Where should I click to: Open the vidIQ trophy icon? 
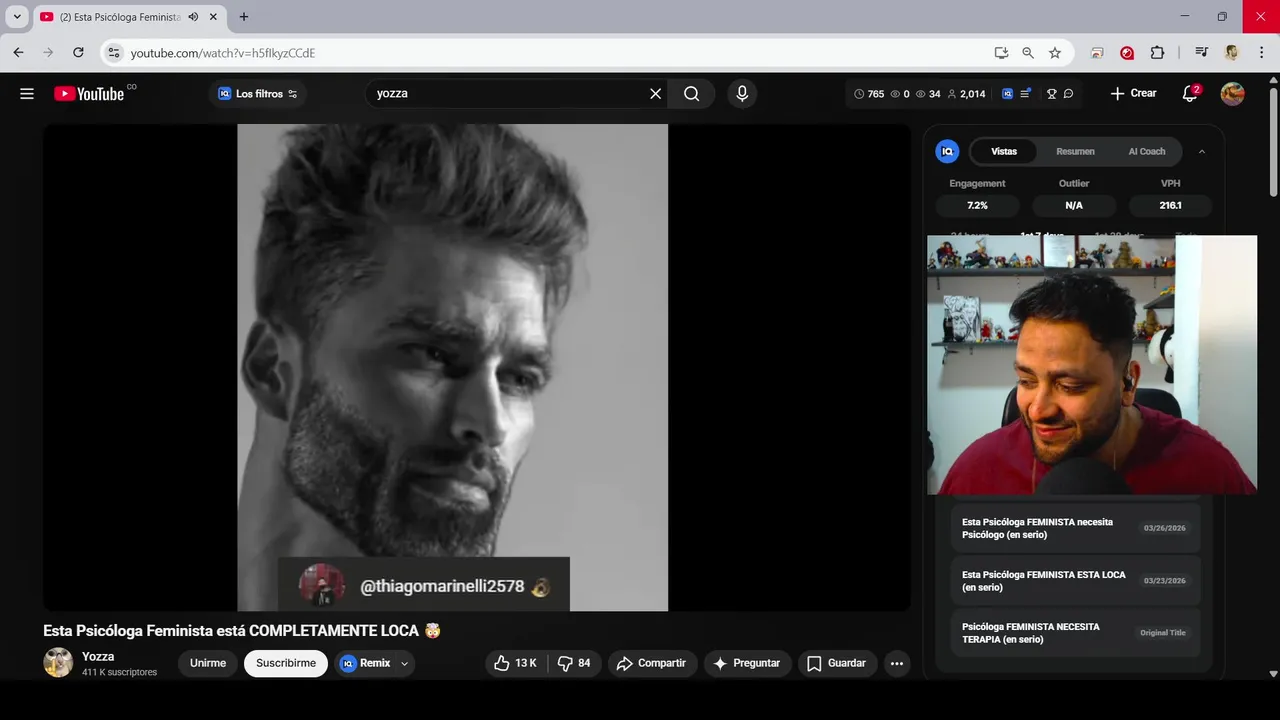click(1051, 93)
